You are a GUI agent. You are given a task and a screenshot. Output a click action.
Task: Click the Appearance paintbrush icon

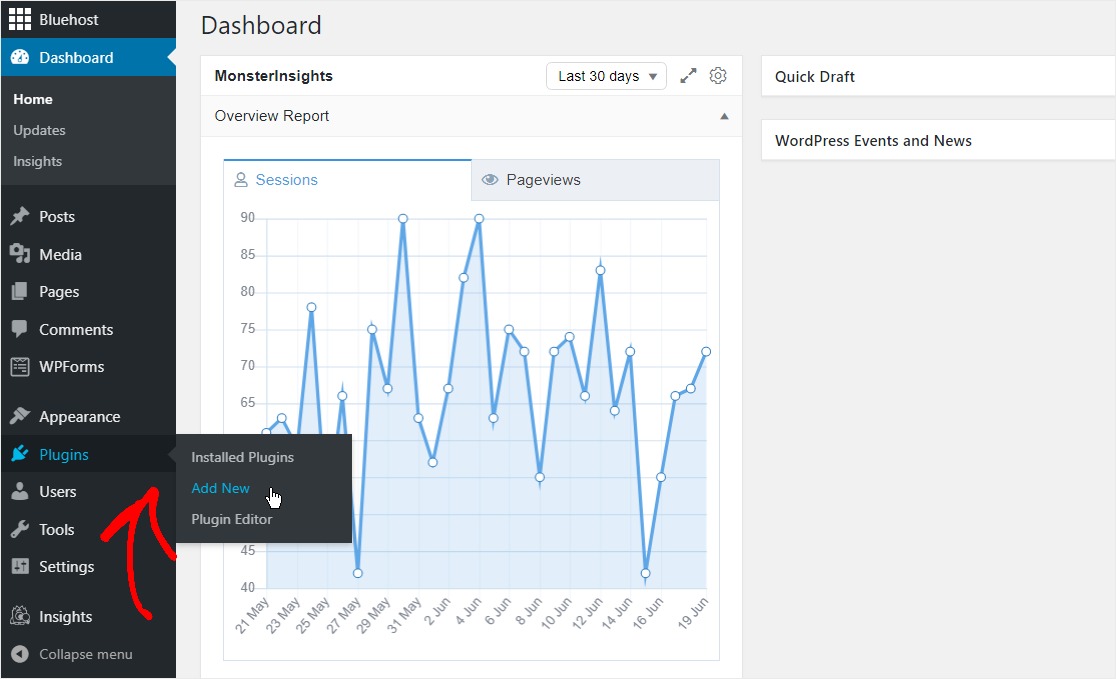(20, 416)
